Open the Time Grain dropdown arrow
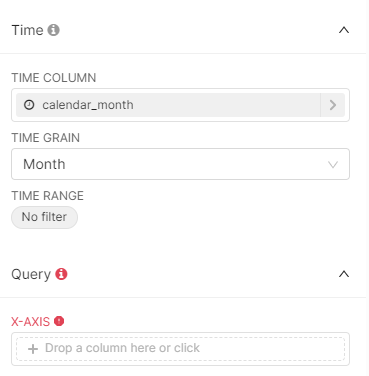The image size is (369, 376). pyautogui.click(x=333, y=164)
